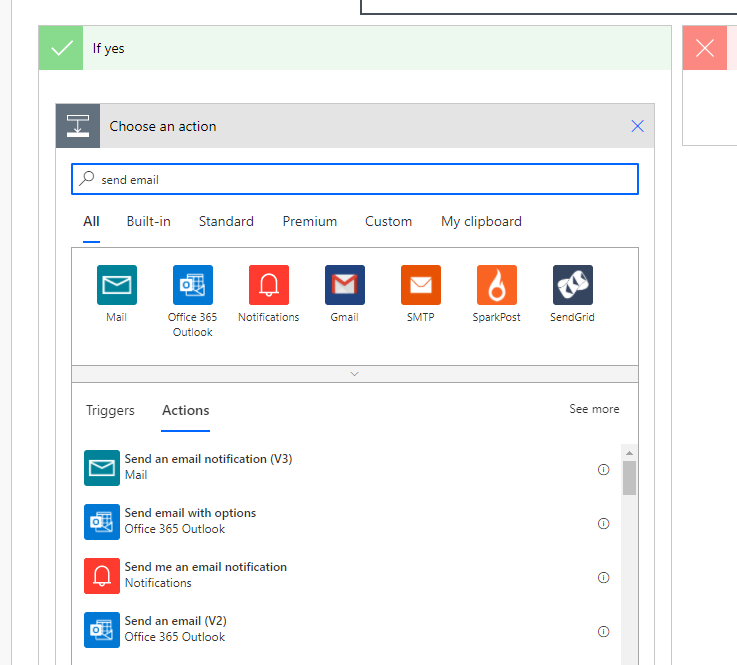Screen dimensions: 737x665
Task: Show info for Send an email notification (V3)
Action: point(604,469)
